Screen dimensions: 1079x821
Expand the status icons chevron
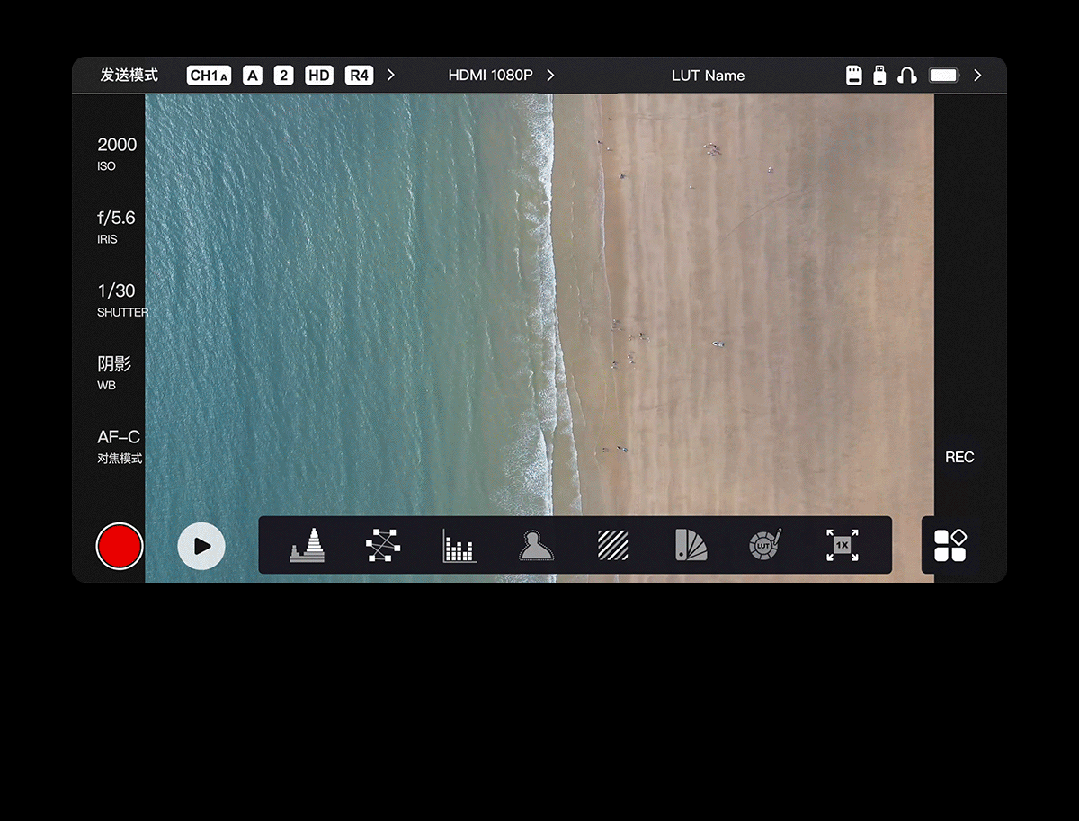[x=977, y=75]
